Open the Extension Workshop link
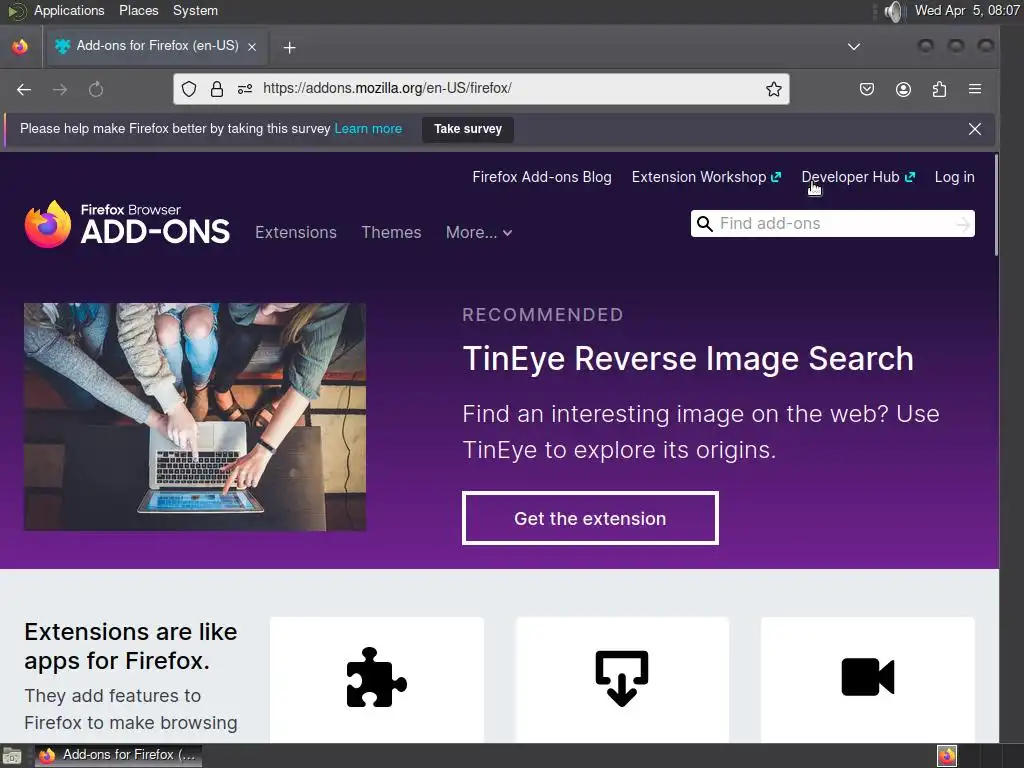Screen dimensions: 1024x768 [x=706, y=177]
